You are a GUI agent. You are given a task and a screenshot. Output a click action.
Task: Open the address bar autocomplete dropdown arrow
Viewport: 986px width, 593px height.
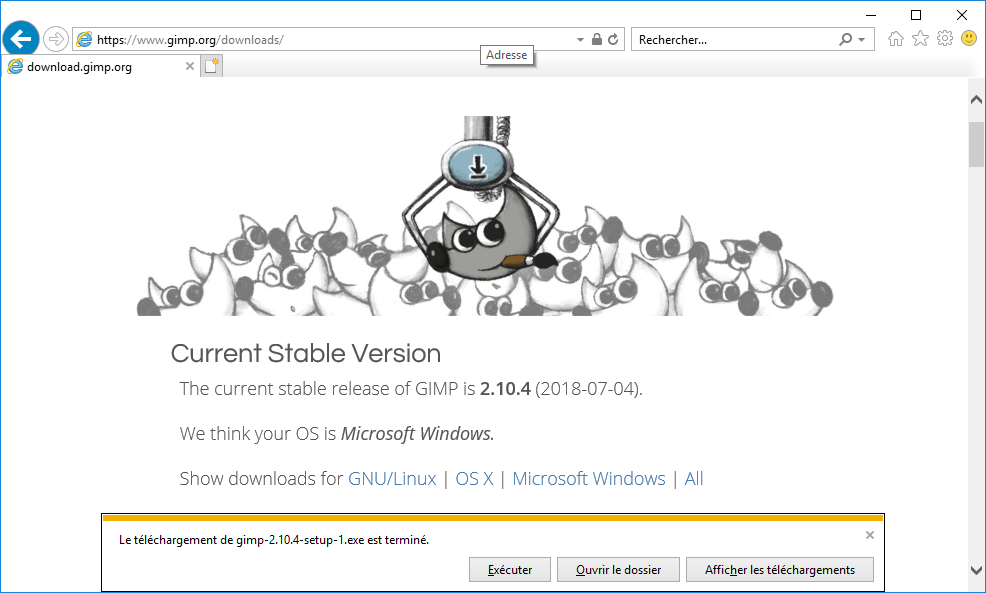580,40
